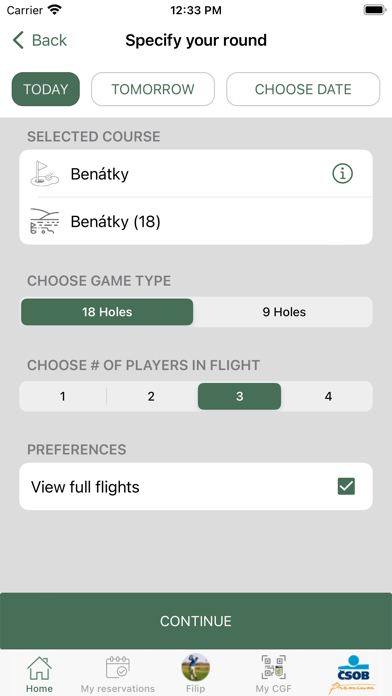Select 18 Holes game type
This screenshot has width=392, height=696.
[107, 312]
